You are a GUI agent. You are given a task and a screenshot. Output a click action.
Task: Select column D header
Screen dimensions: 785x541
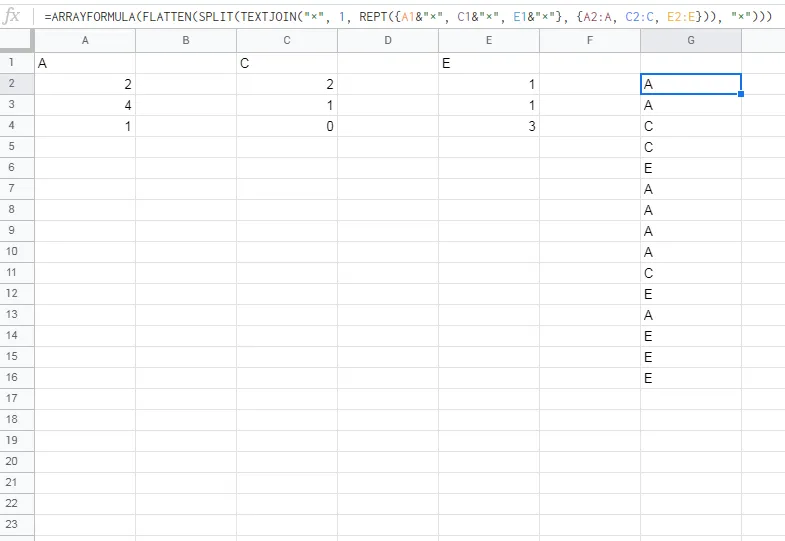coord(388,41)
